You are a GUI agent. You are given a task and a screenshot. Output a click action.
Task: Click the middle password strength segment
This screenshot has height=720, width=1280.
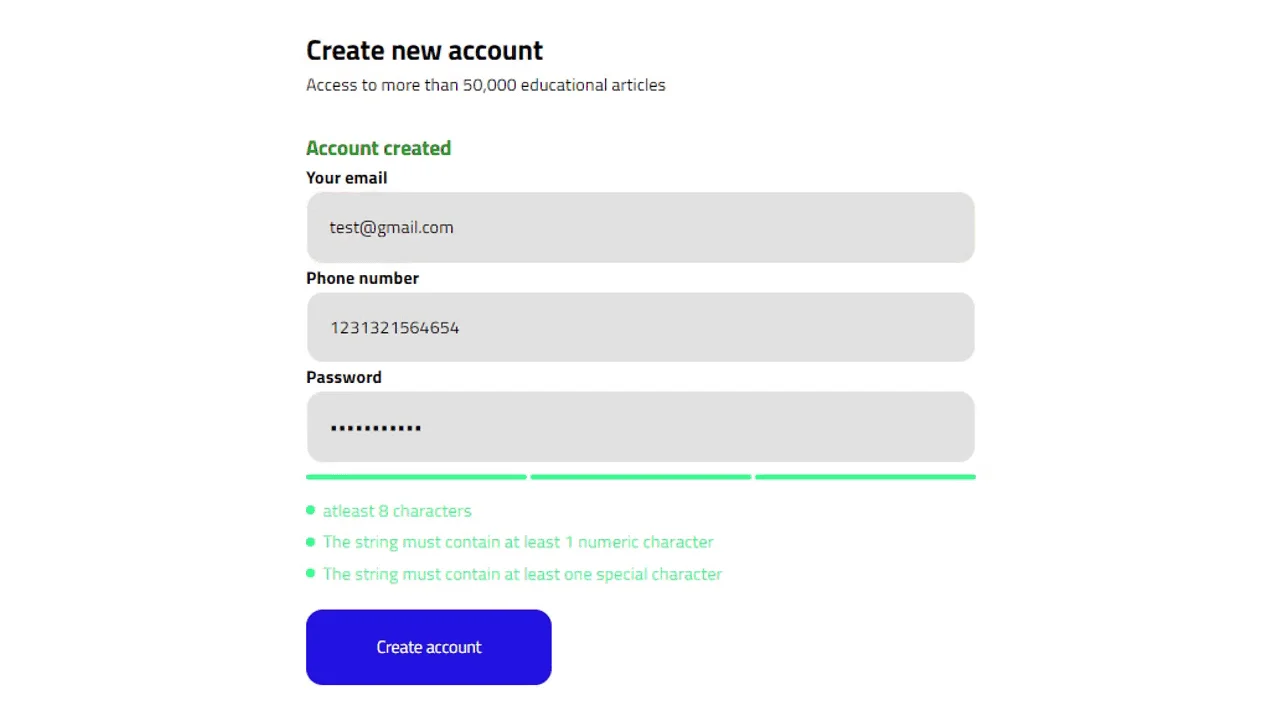[640, 477]
